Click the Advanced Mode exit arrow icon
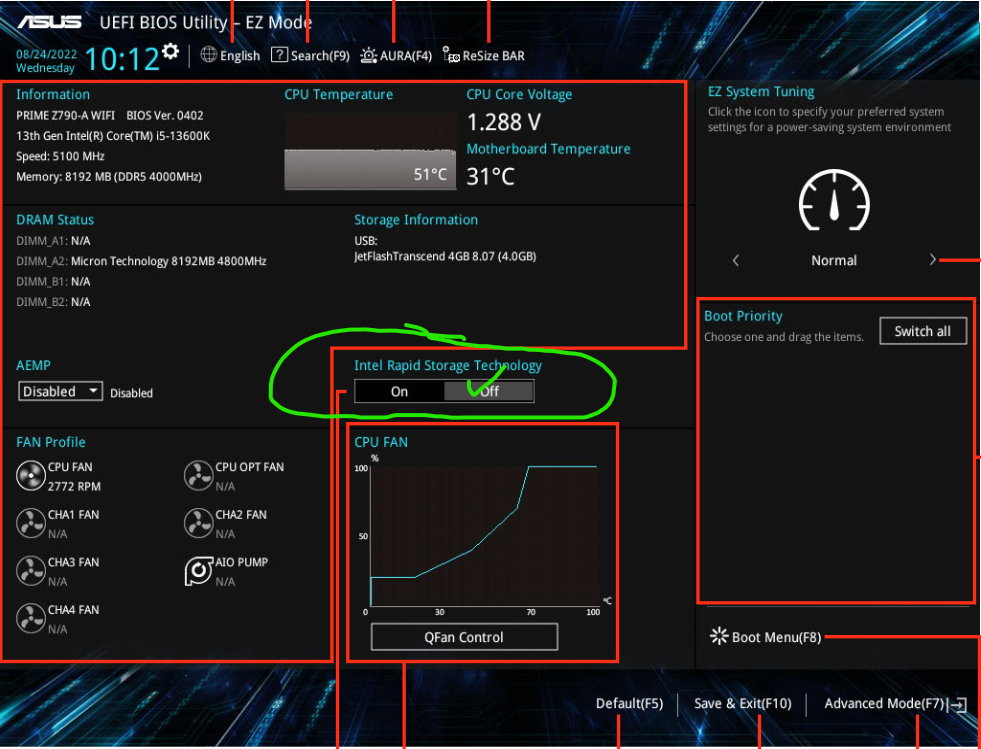981x749 pixels. point(958,705)
